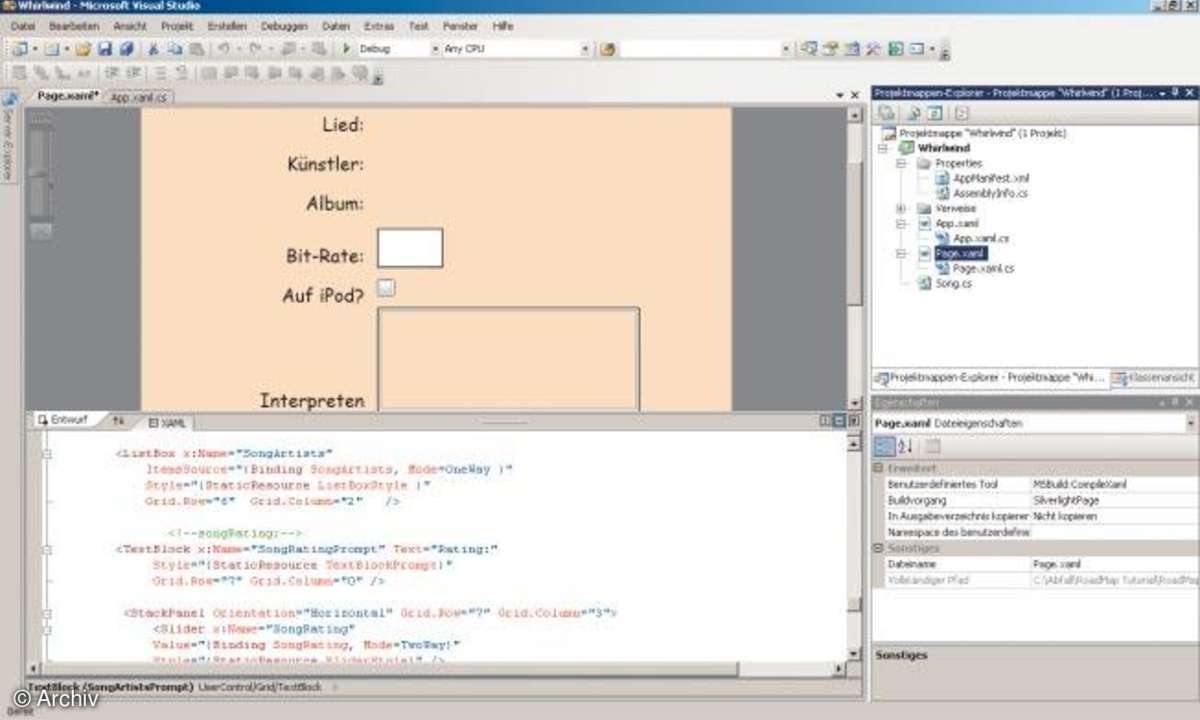Click the Redo arrow icon

point(256,48)
